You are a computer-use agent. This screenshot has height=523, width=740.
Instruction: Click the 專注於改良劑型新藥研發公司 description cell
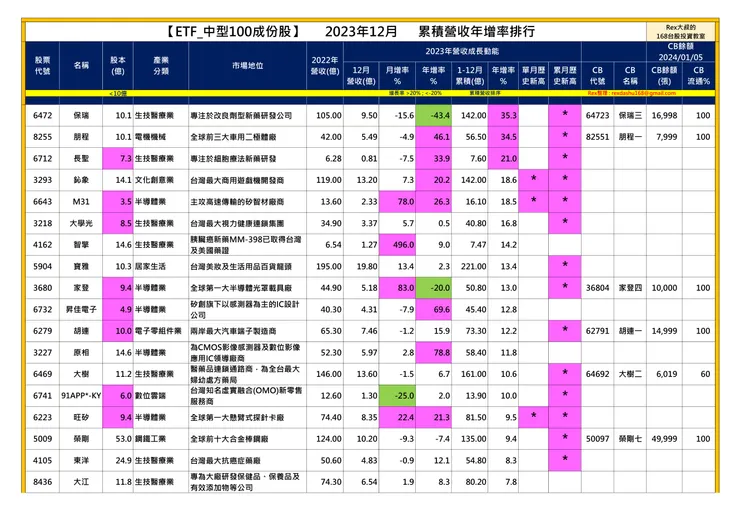[x=247, y=115]
